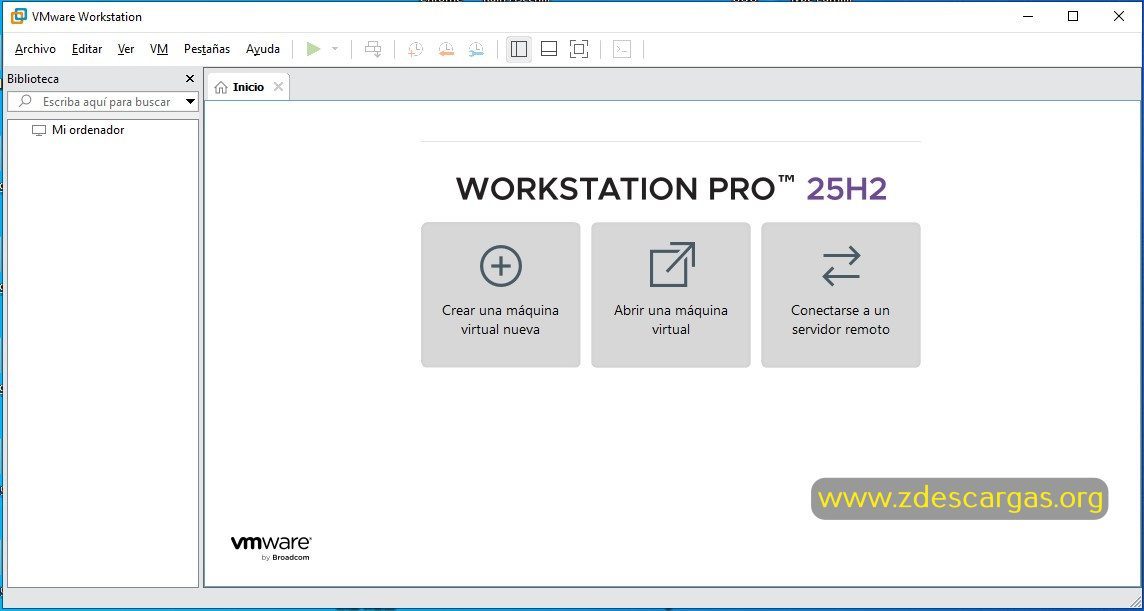Close the Biblioteca panel
The image size is (1144, 611).
(190, 79)
